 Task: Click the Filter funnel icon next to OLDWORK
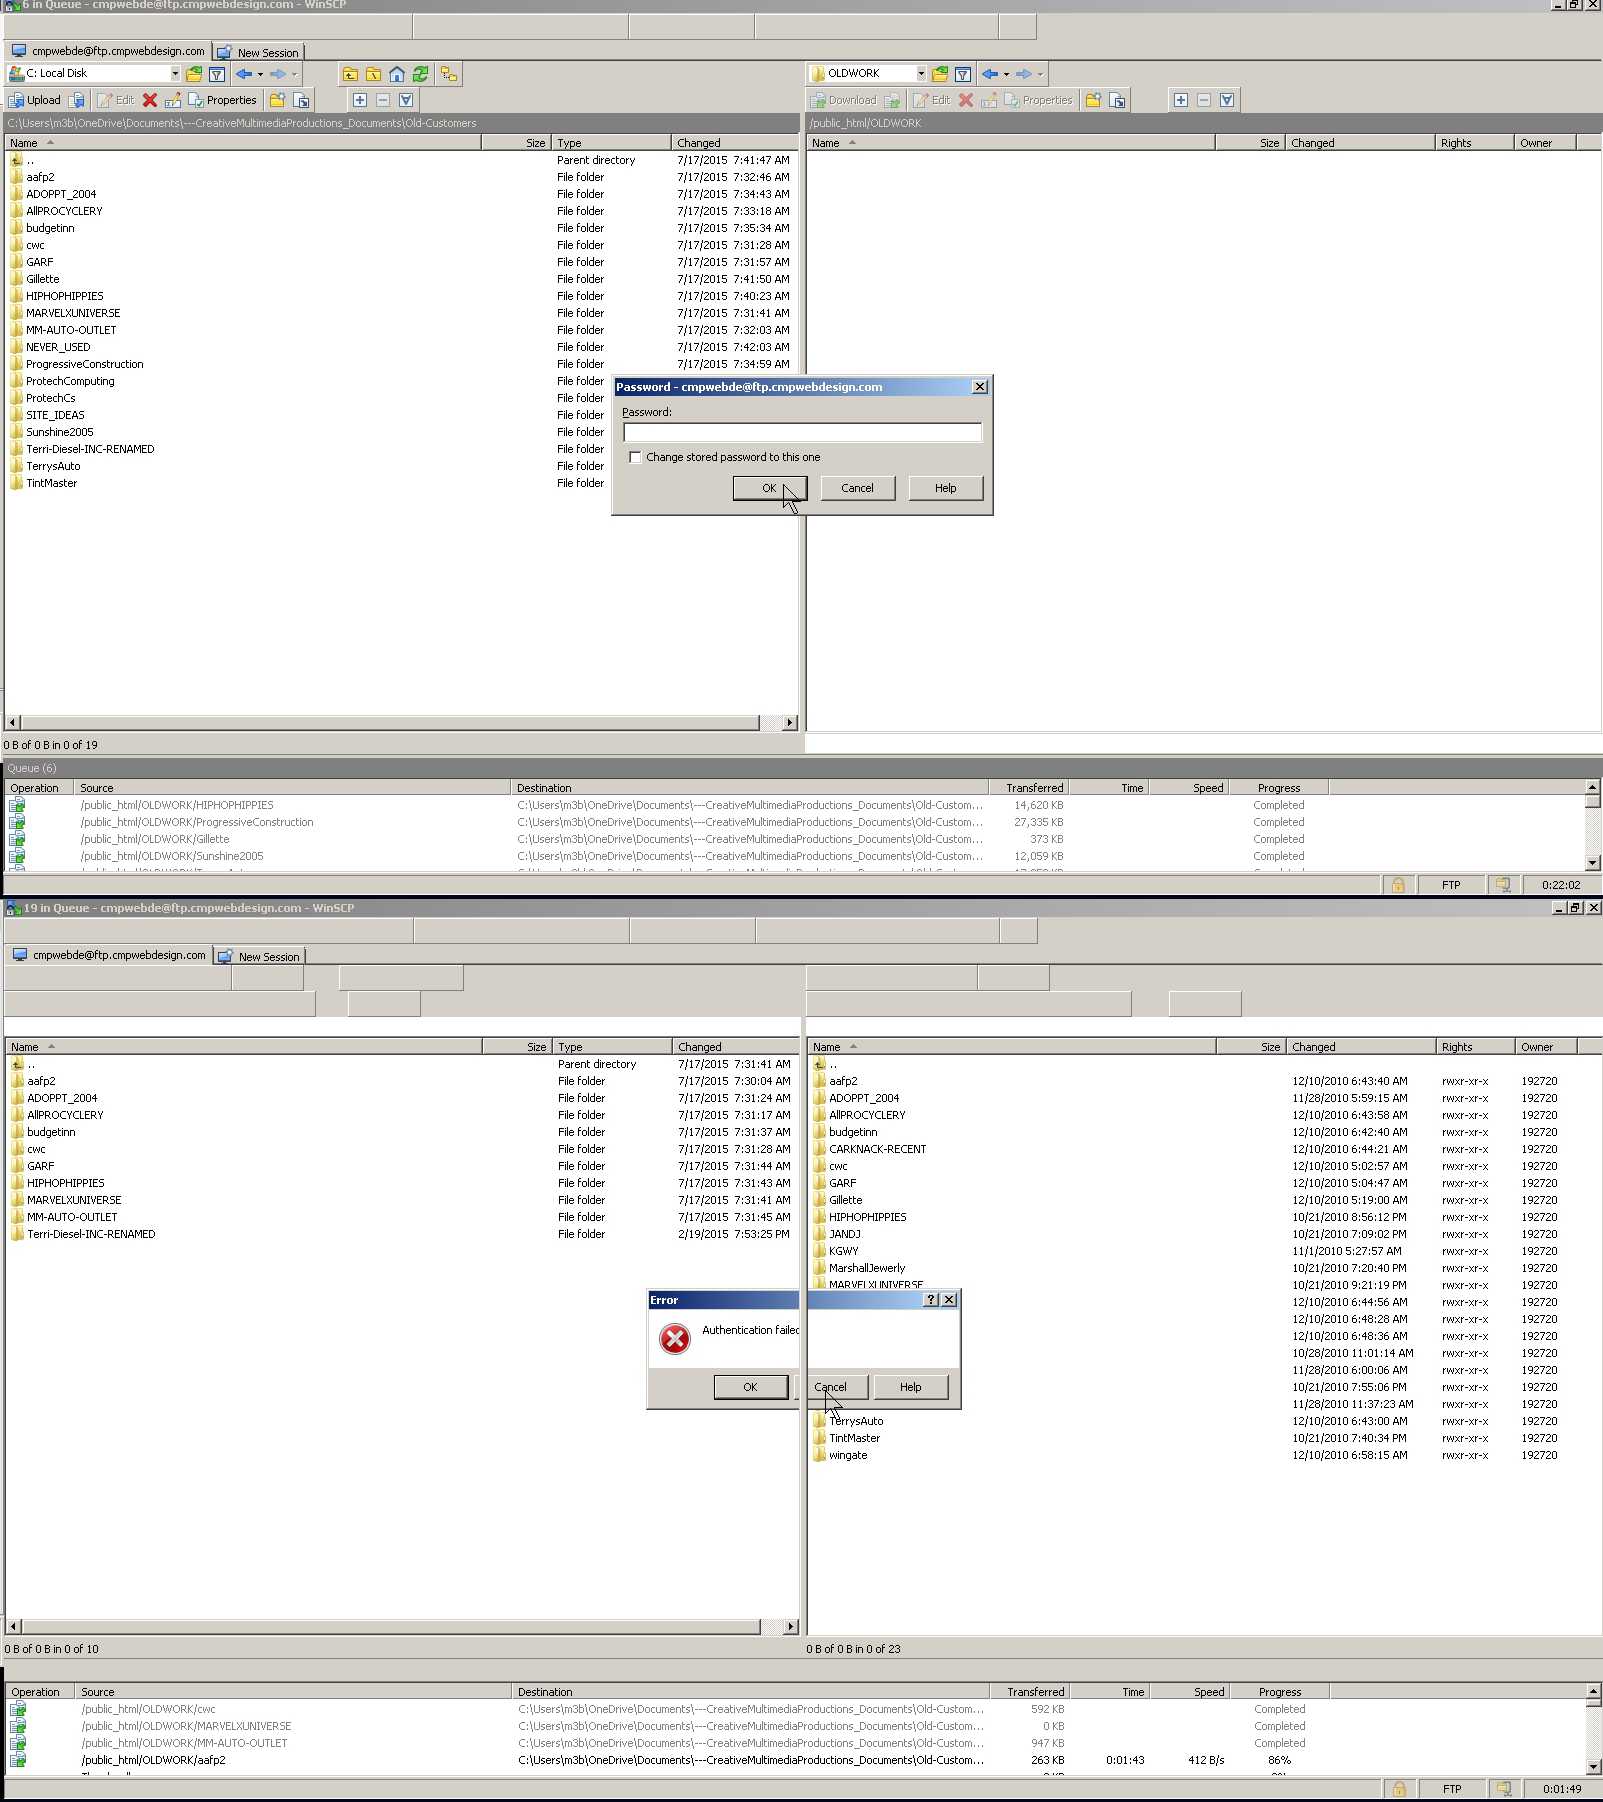(x=962, y=73)
